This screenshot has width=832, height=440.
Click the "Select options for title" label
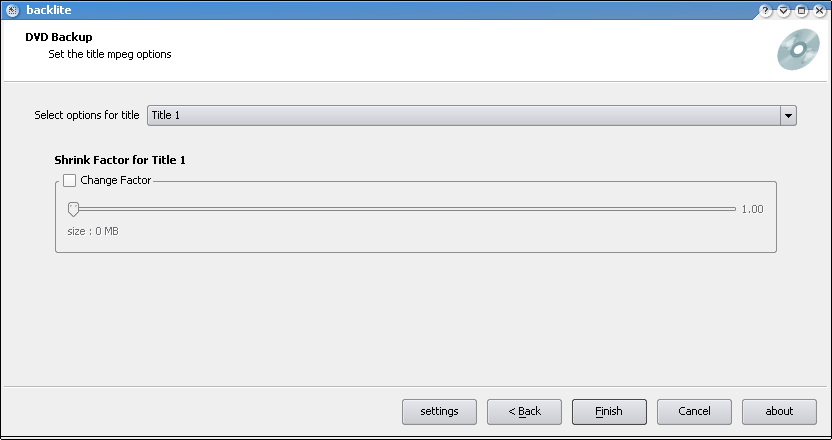(x=87, y=115)
